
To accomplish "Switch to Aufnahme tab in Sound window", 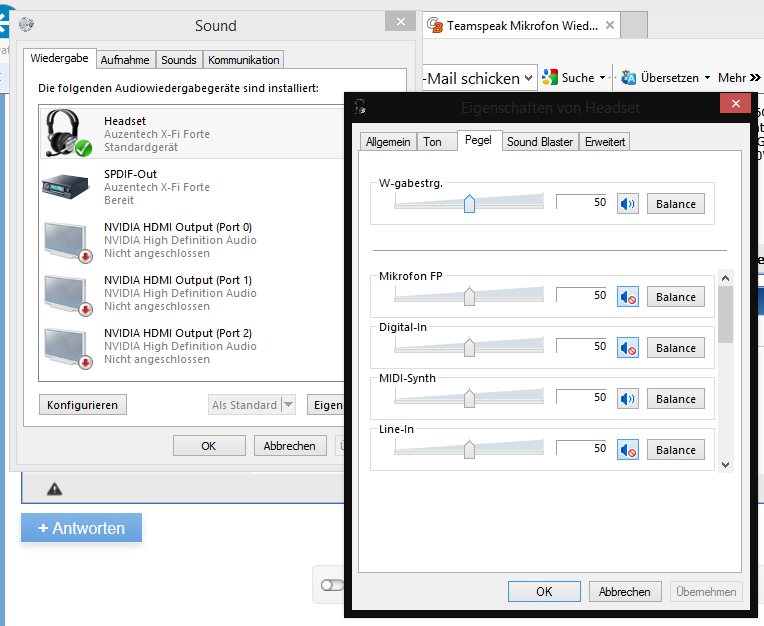I will (x=125, y=60).
